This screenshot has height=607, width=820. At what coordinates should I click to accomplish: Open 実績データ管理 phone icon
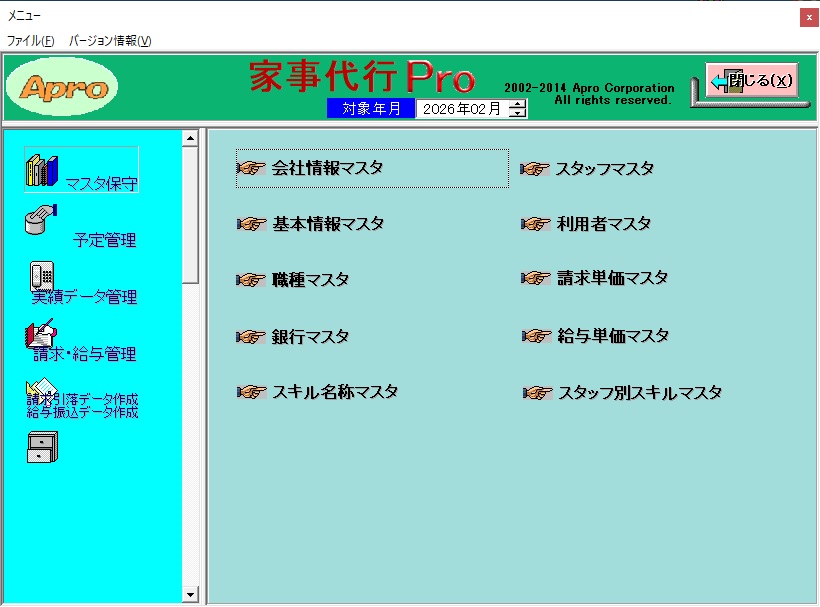pos(42,277)
